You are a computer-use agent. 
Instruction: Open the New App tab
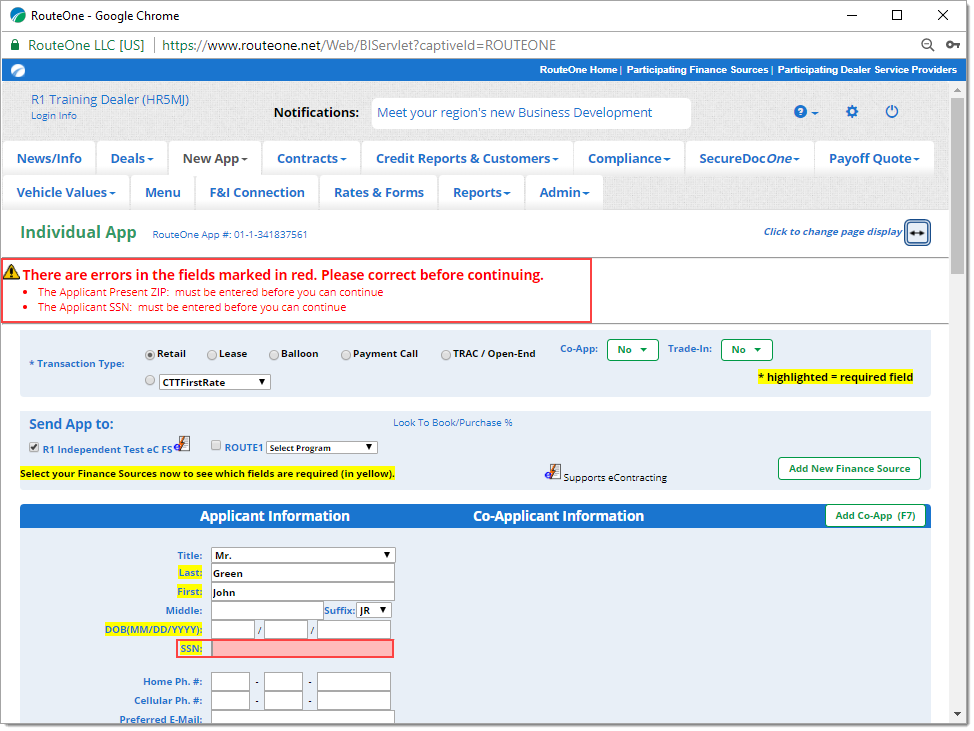pyautogui.click(x=215, y=158)
